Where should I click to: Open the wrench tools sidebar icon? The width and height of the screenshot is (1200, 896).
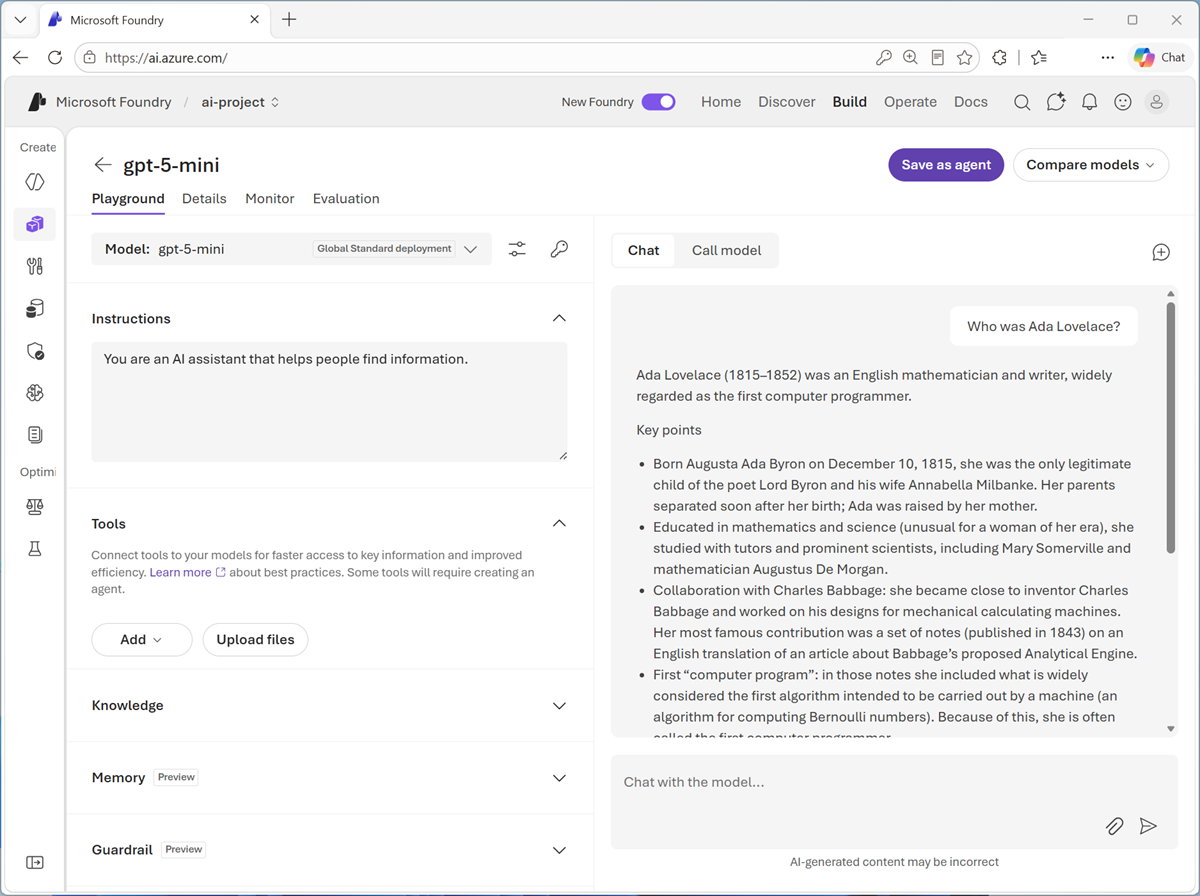click(35, 266)
